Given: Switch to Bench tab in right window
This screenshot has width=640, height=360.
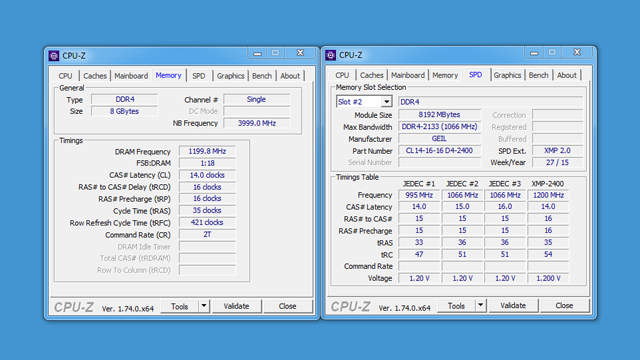Looking at the screenshot, I should click(538, 75).
